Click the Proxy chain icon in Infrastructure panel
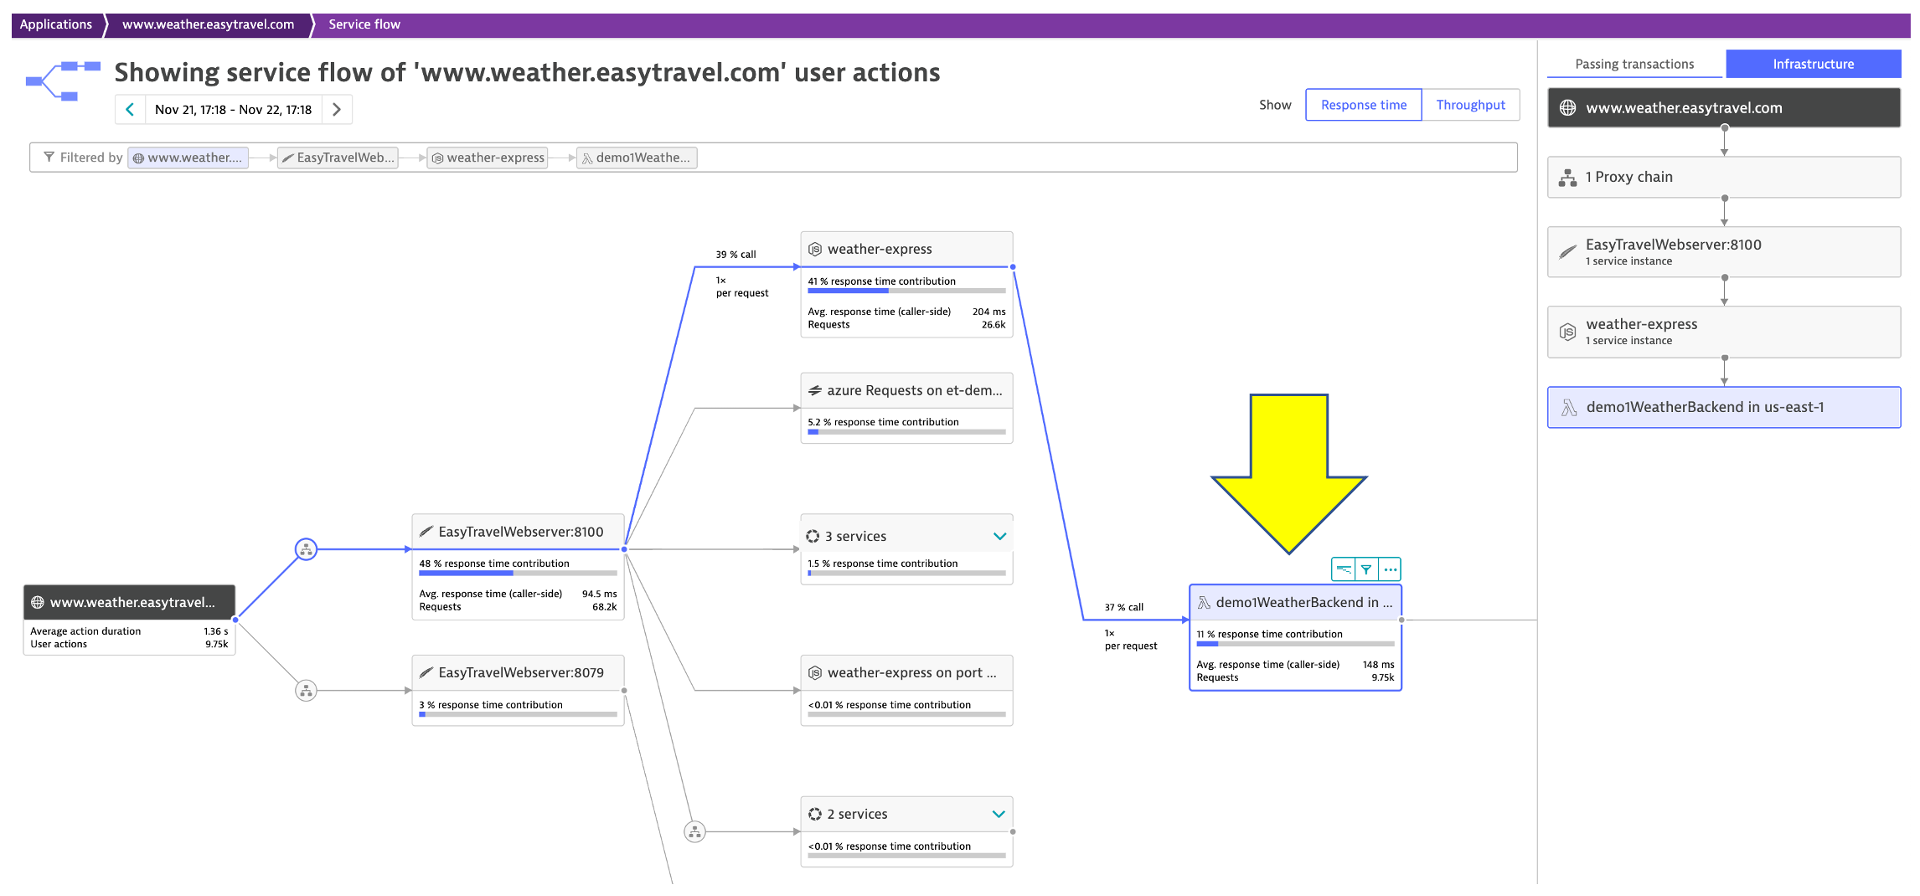Viewport: 1920px width, 896px height. point(1568,177)
